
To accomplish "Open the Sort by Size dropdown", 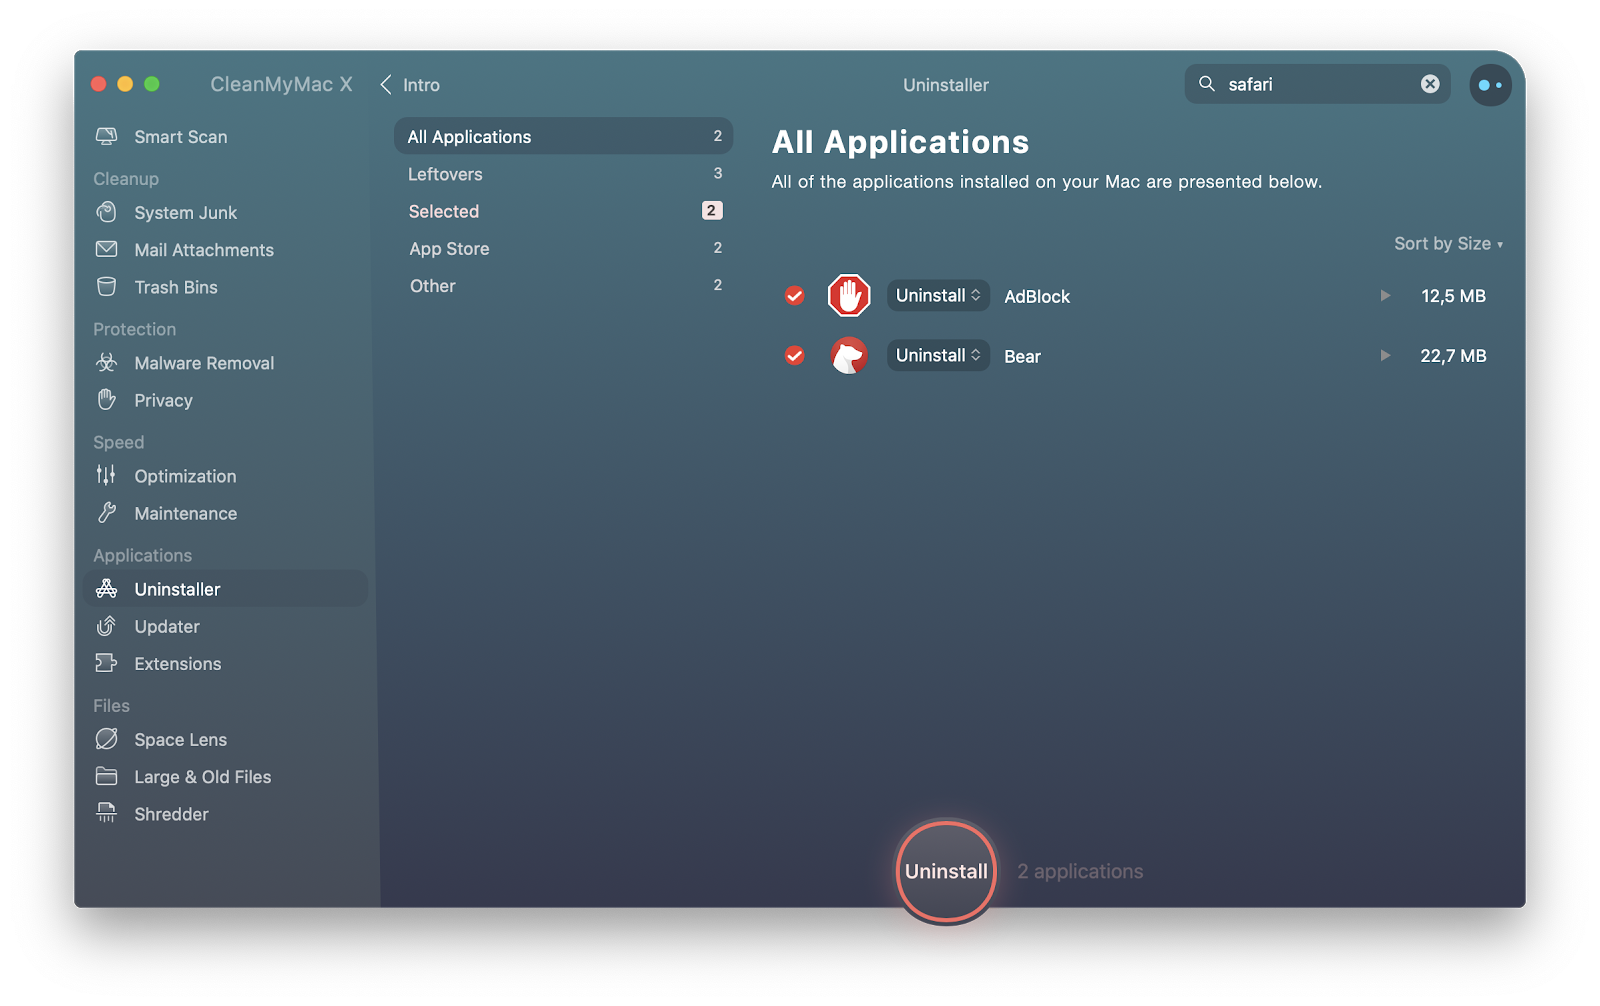I will click(1448, 243).
